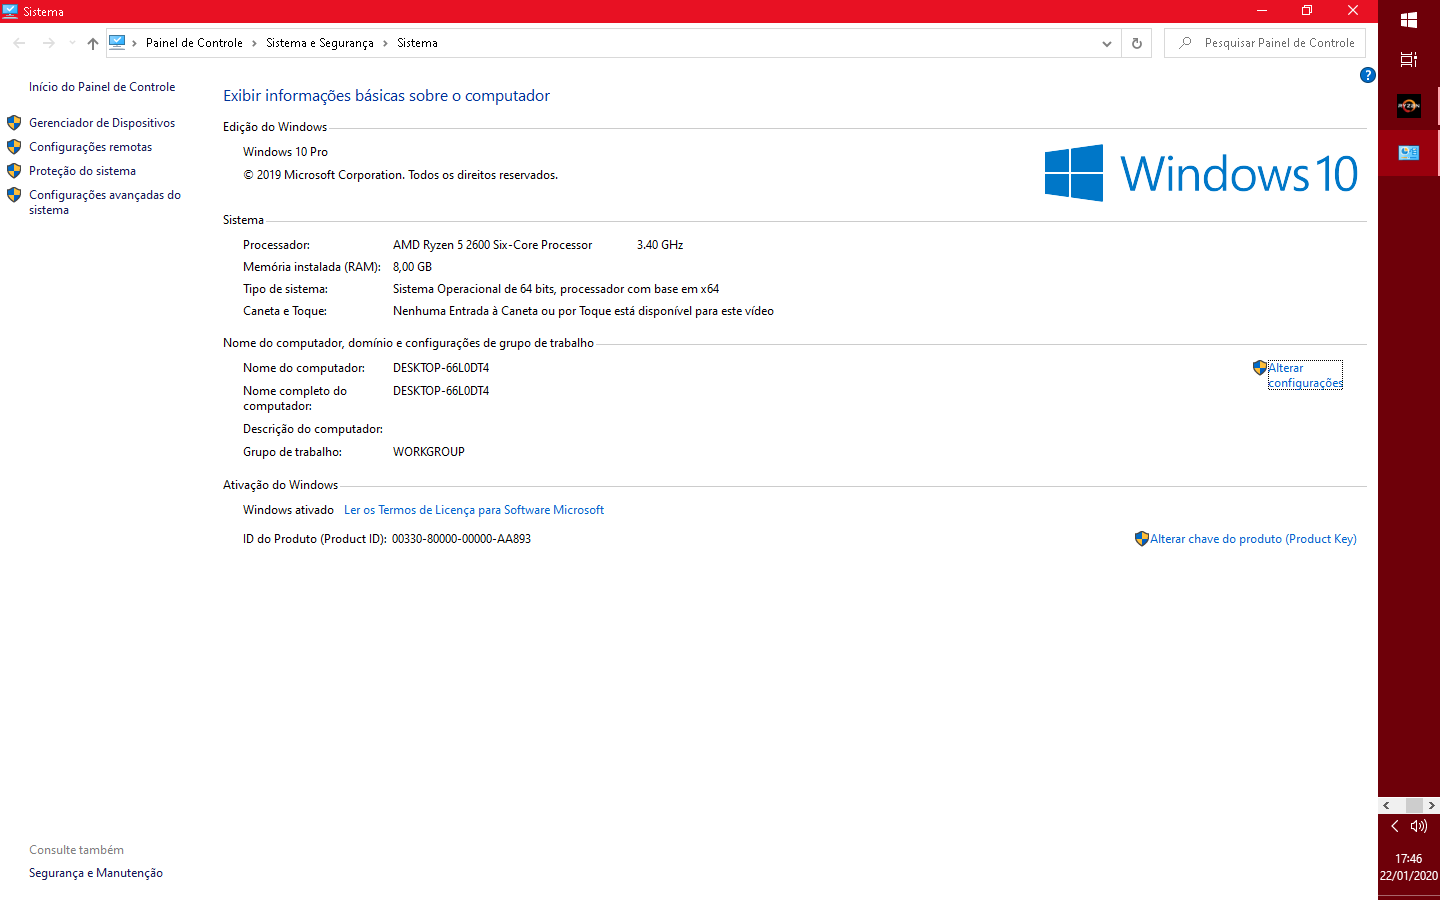The height and width of the screenshot is (900, 1440).
Task: Open Gerenciador de Dispositivos
Action: click(102, 123)
